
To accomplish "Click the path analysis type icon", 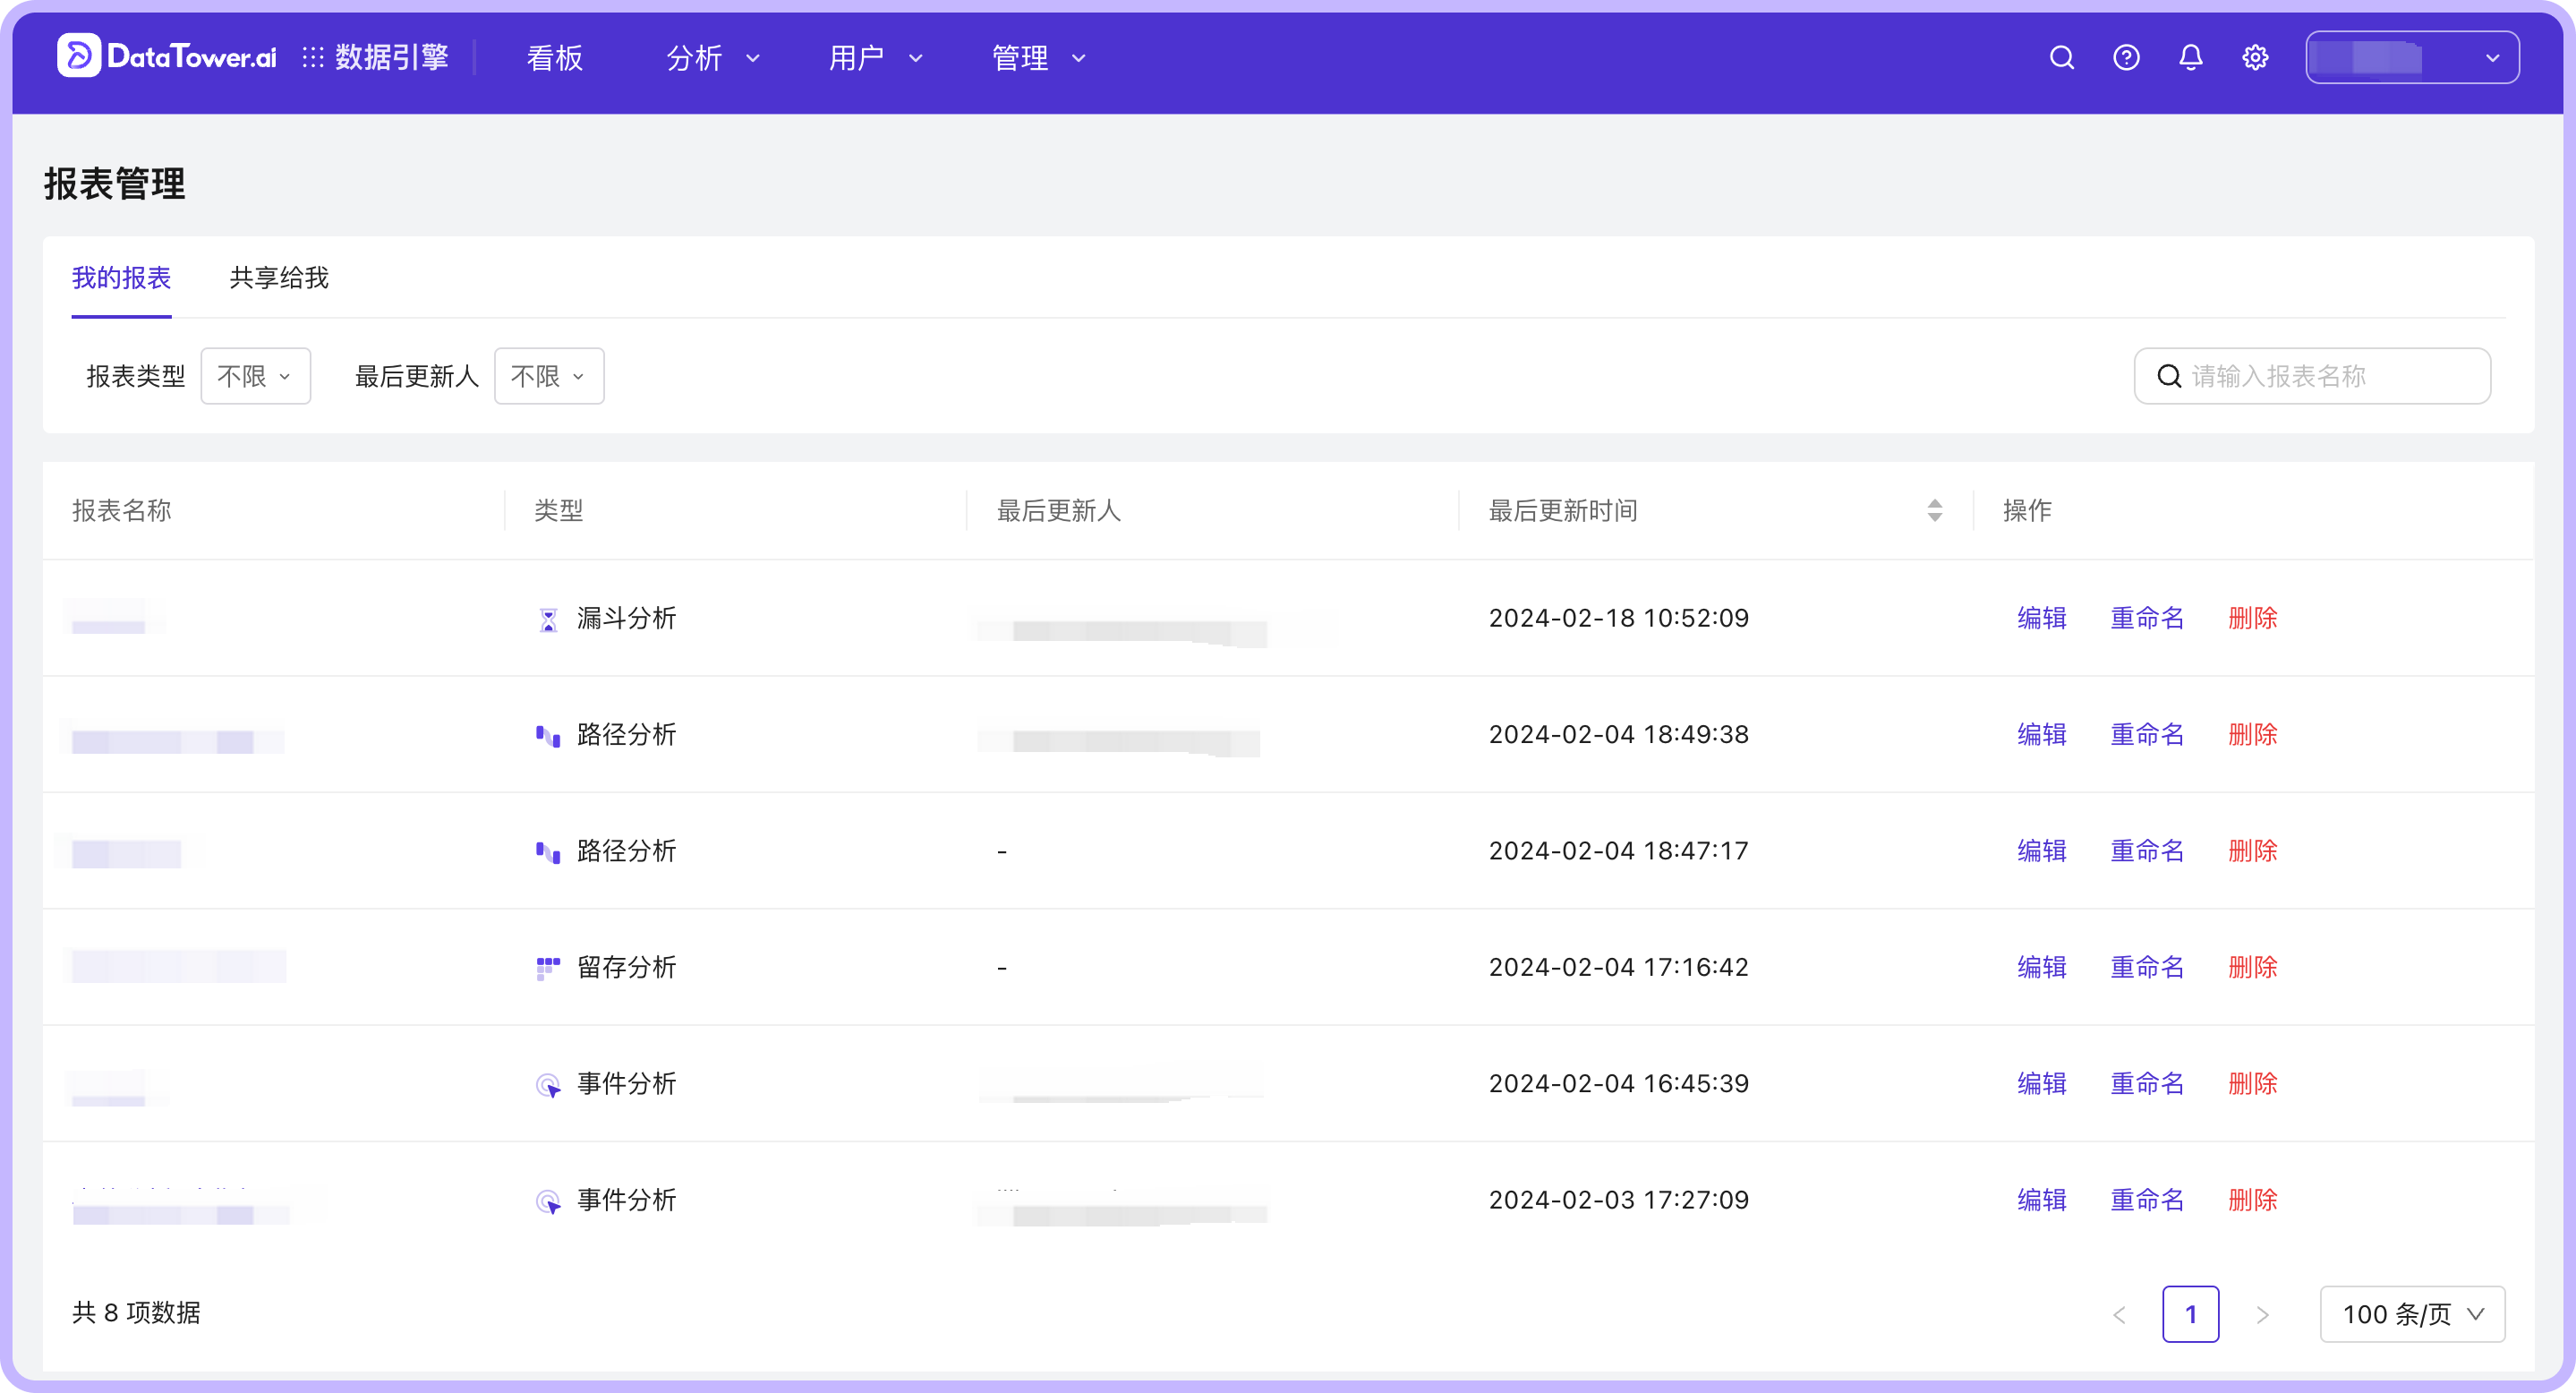I will pos(549,735).
